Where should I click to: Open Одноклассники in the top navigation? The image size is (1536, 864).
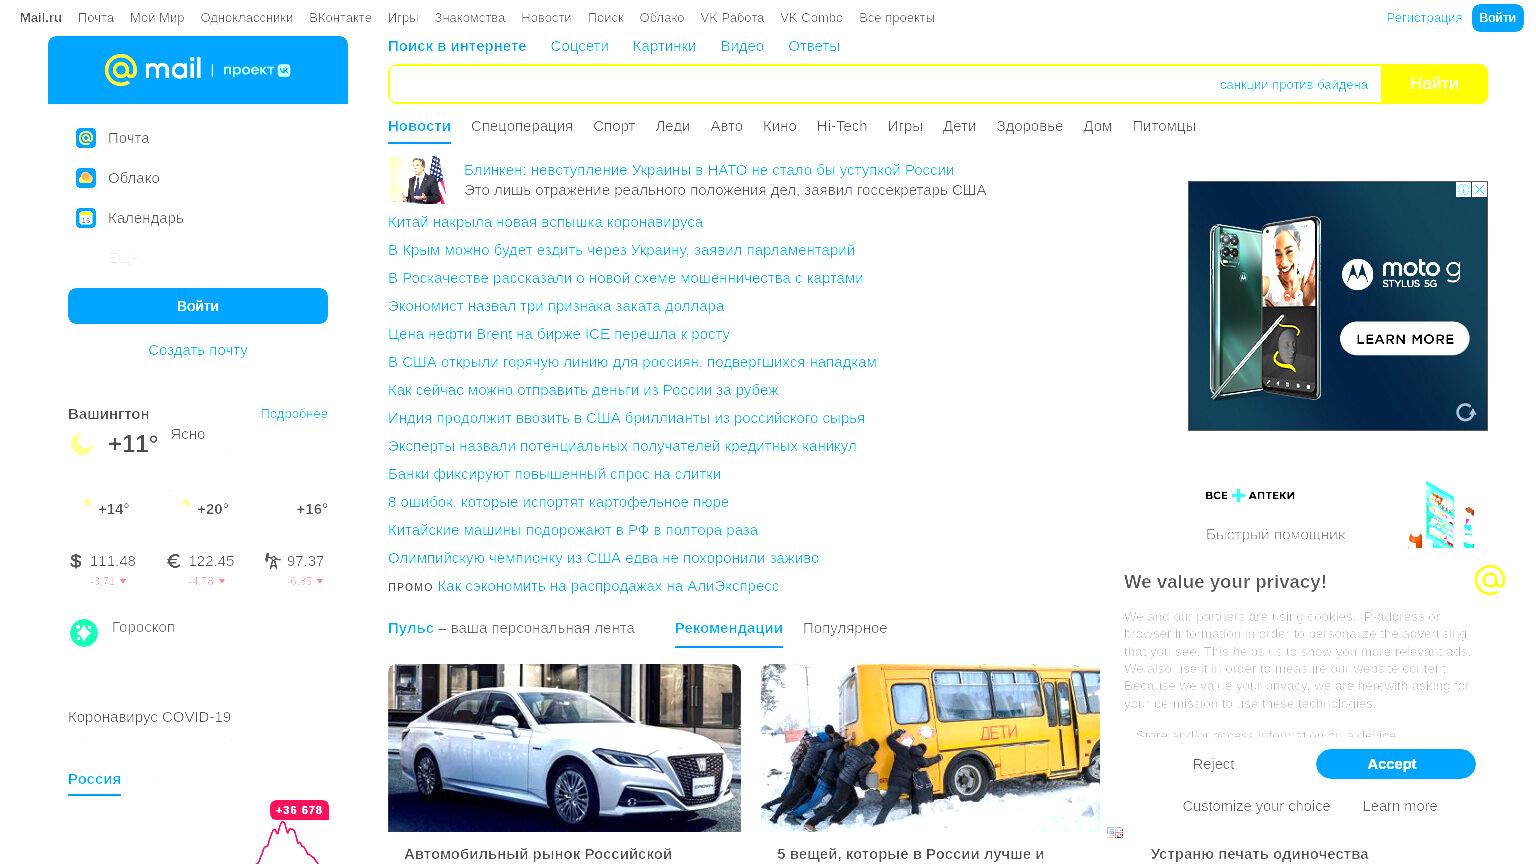point(247,18)
